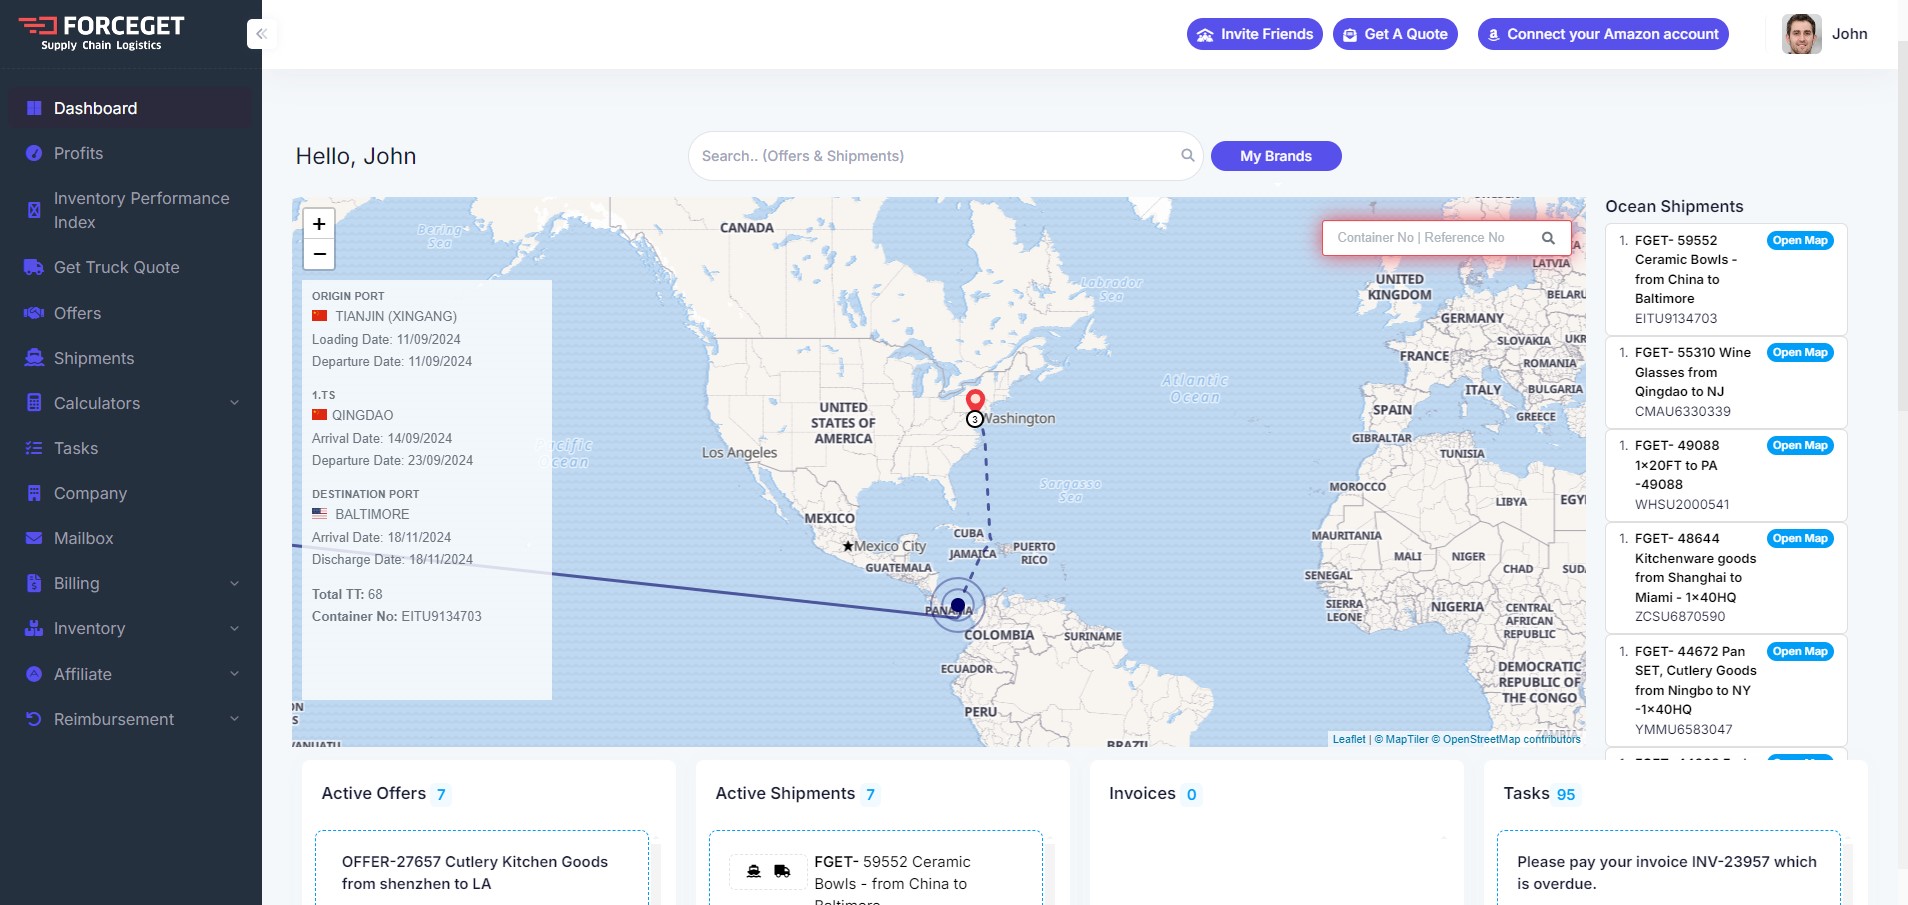Click the Get Truck Quote truck icon

point(33,267)
